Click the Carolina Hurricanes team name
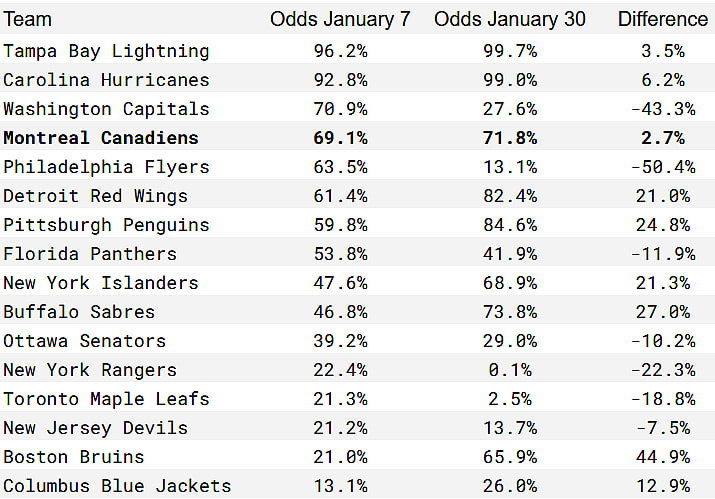Screen dimensions: 715x499 (106, 80)
